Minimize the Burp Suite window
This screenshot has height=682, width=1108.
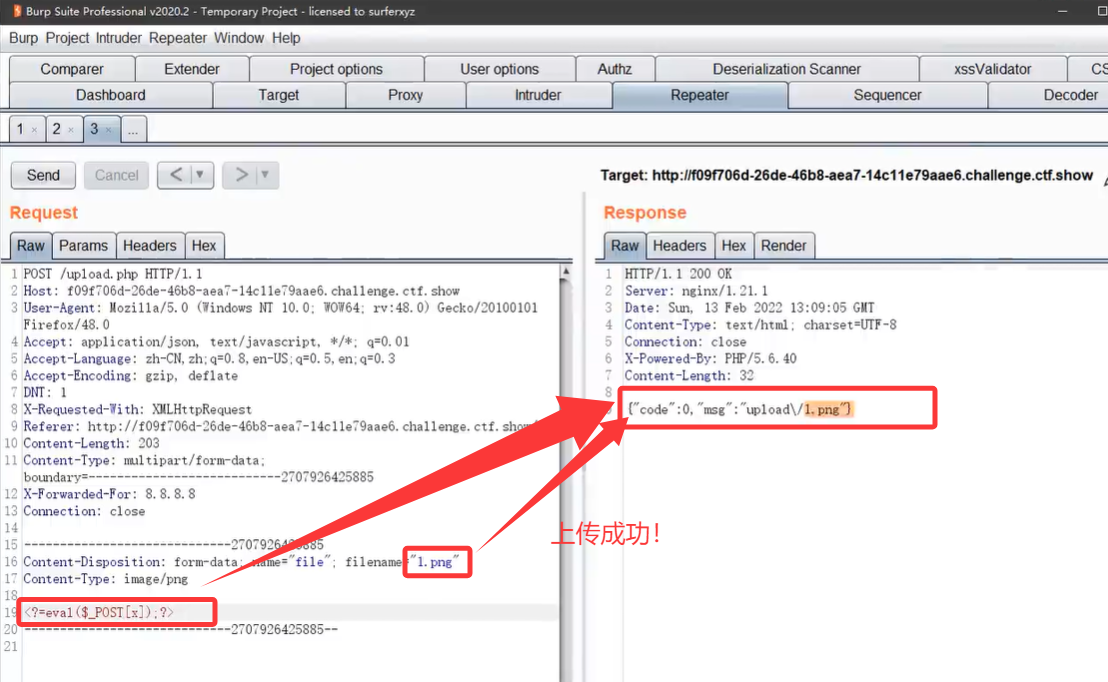pos(1062,11)
